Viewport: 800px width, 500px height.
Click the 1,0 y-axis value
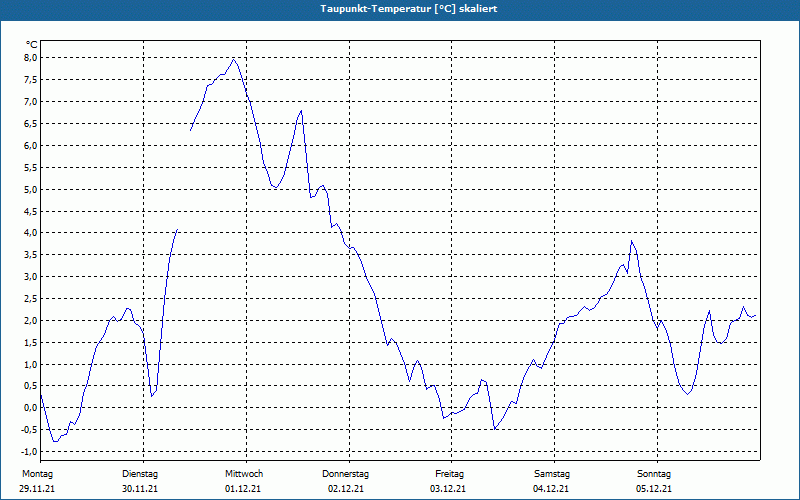[x=31, y=364]
